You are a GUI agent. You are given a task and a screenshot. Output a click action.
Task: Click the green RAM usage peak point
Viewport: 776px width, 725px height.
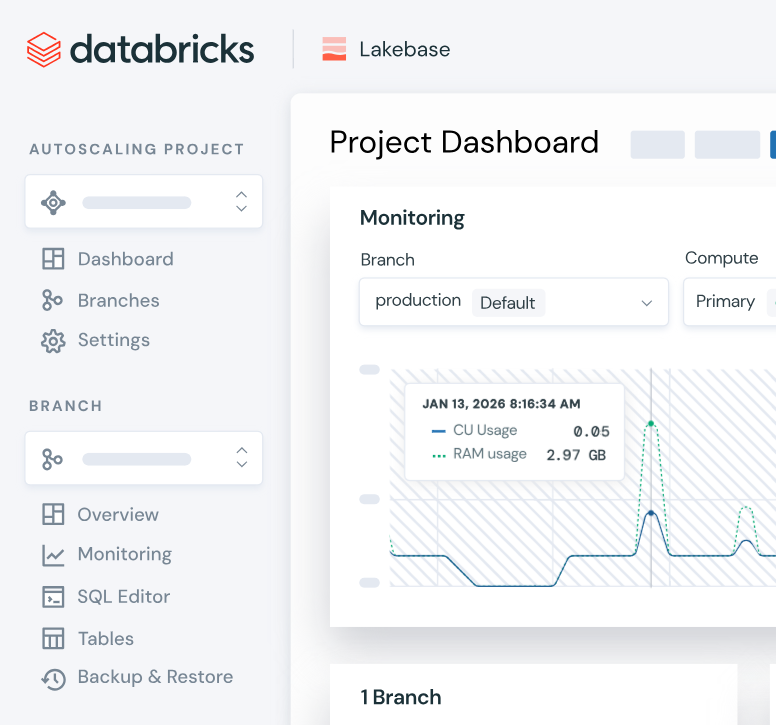[x=651, y=424]
